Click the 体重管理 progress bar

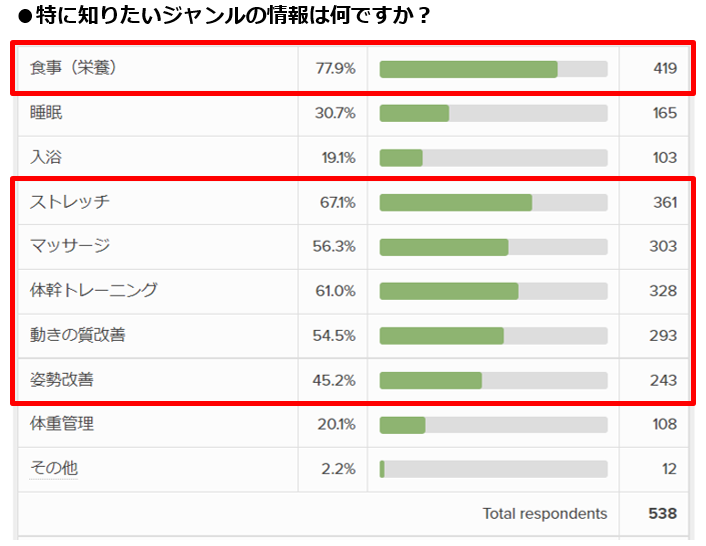click(x=493, y=424)
